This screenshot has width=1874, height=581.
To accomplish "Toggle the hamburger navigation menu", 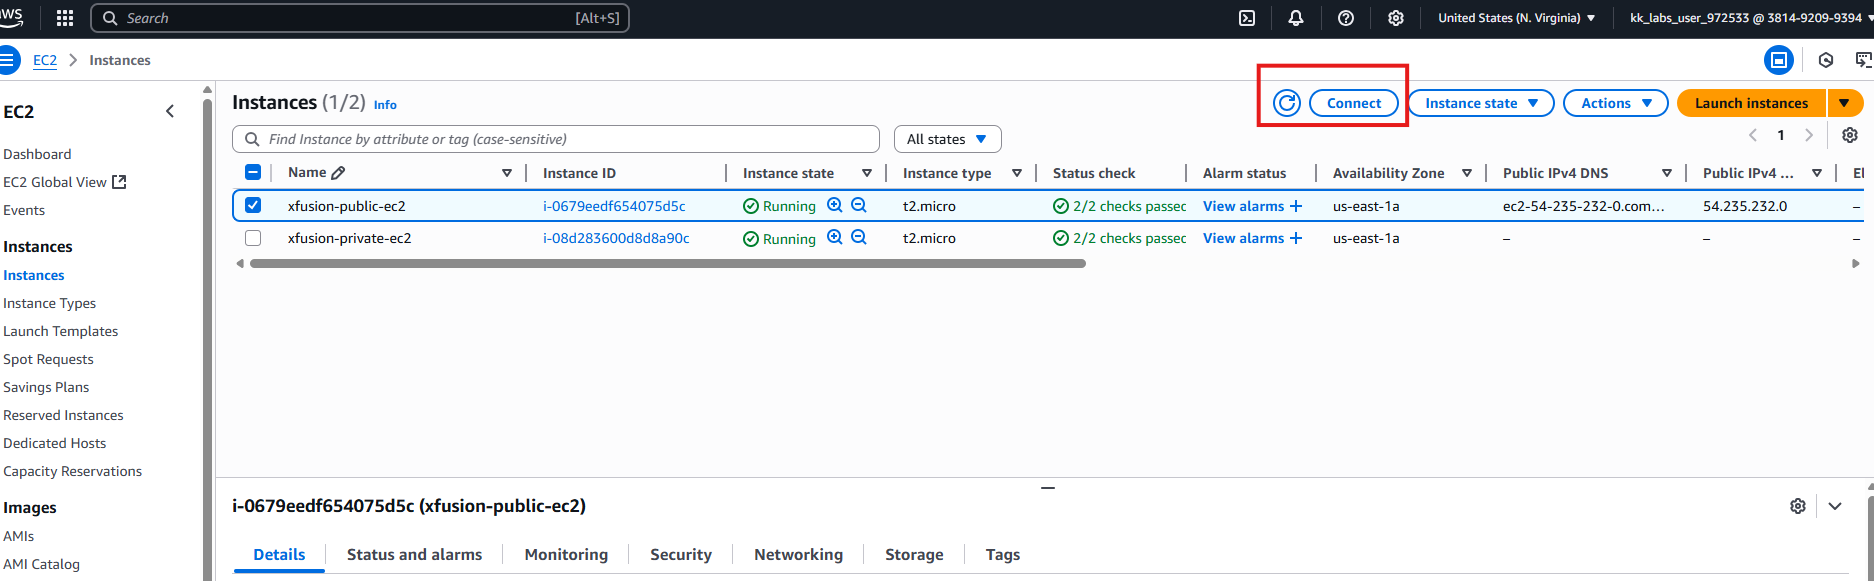I will point(9,60).
